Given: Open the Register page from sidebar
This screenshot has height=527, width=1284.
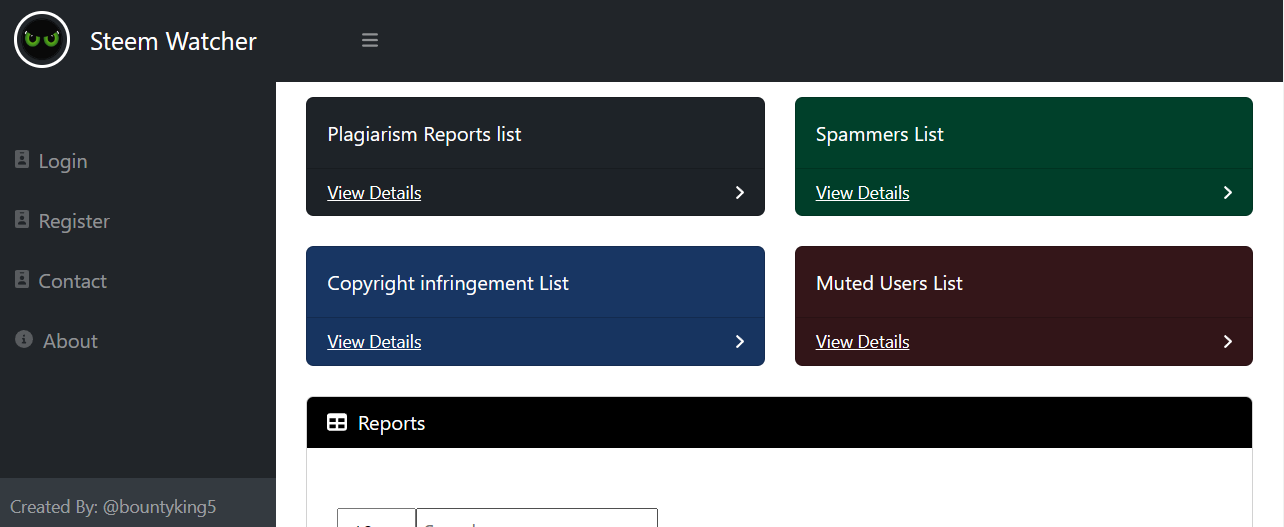Looking at the screenshot, I should [x=74, y=221].
